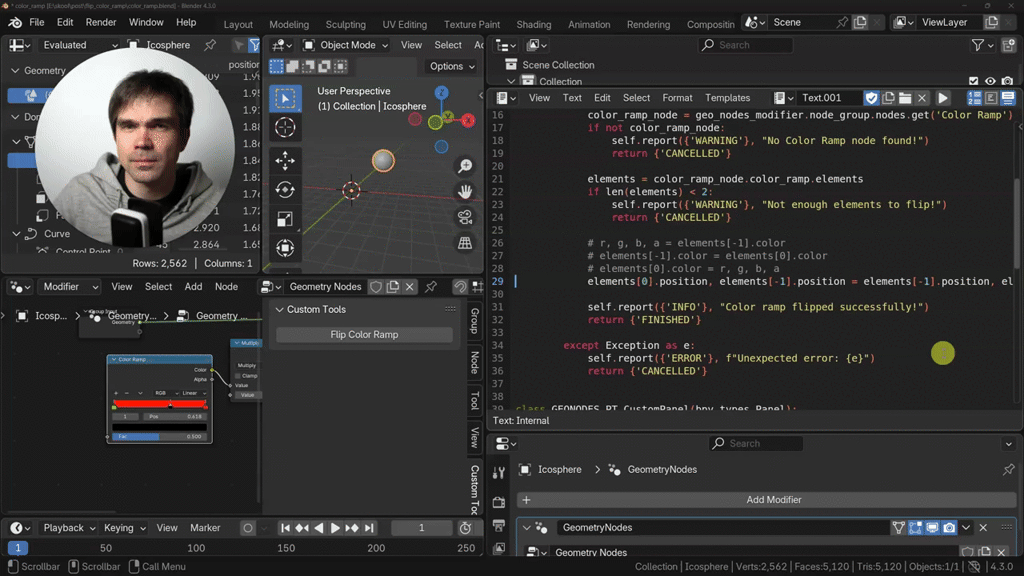The width and height of the screenshot is (1024, 576).
Task: Select the Rotate tool in the viewport
Action: coord(285,190)
